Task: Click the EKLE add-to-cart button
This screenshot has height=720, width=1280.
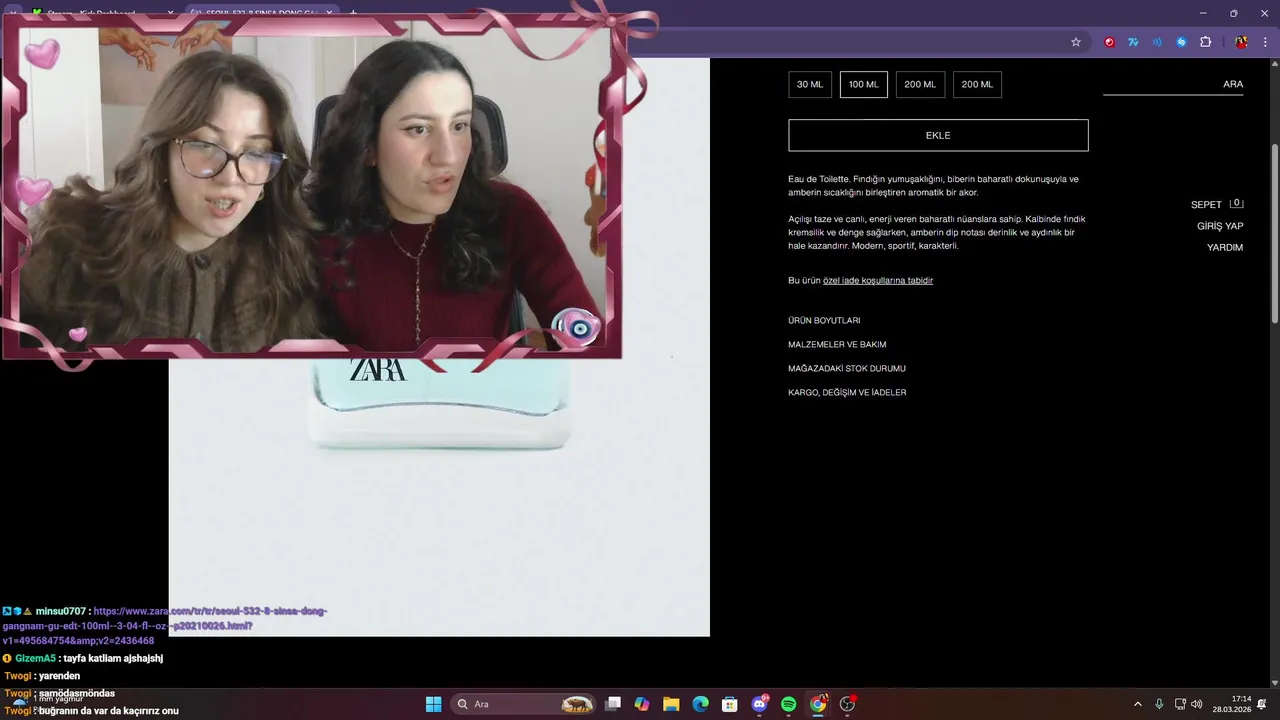Action: (938, 135)
